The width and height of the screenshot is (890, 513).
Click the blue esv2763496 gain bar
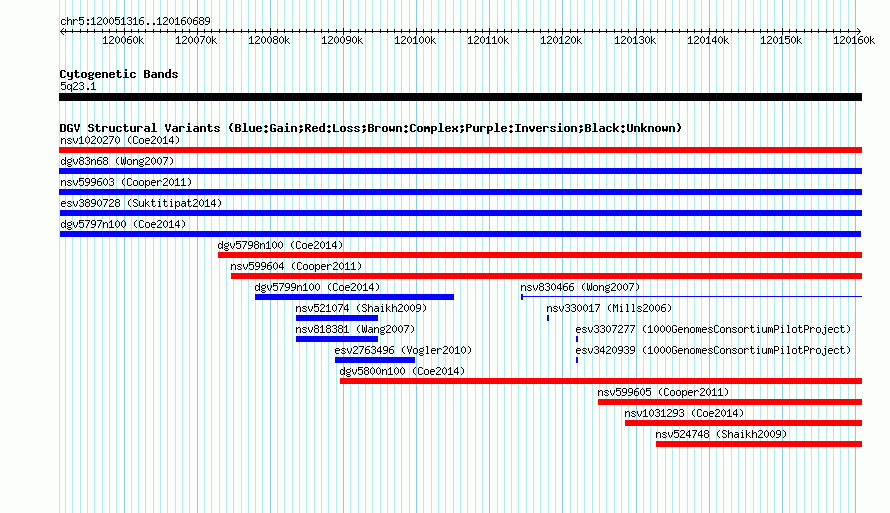[x=375, y=360]
